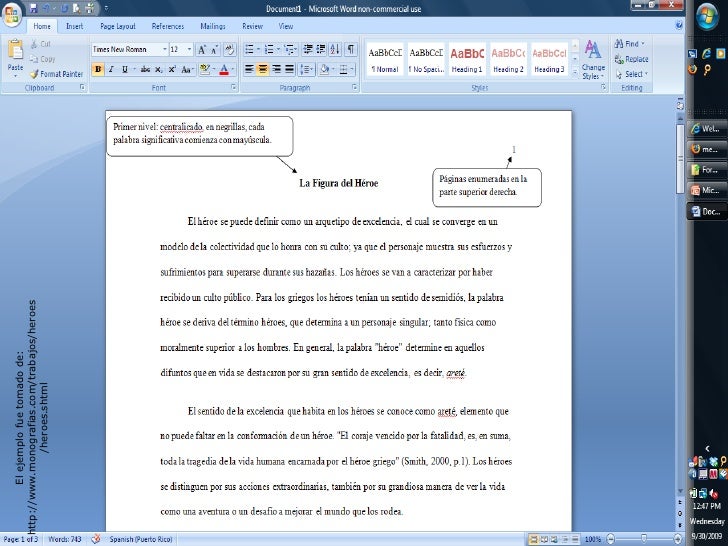Toggle Italic formatting
This screenshot has height=546, width=728.
(x=112, y=69)
